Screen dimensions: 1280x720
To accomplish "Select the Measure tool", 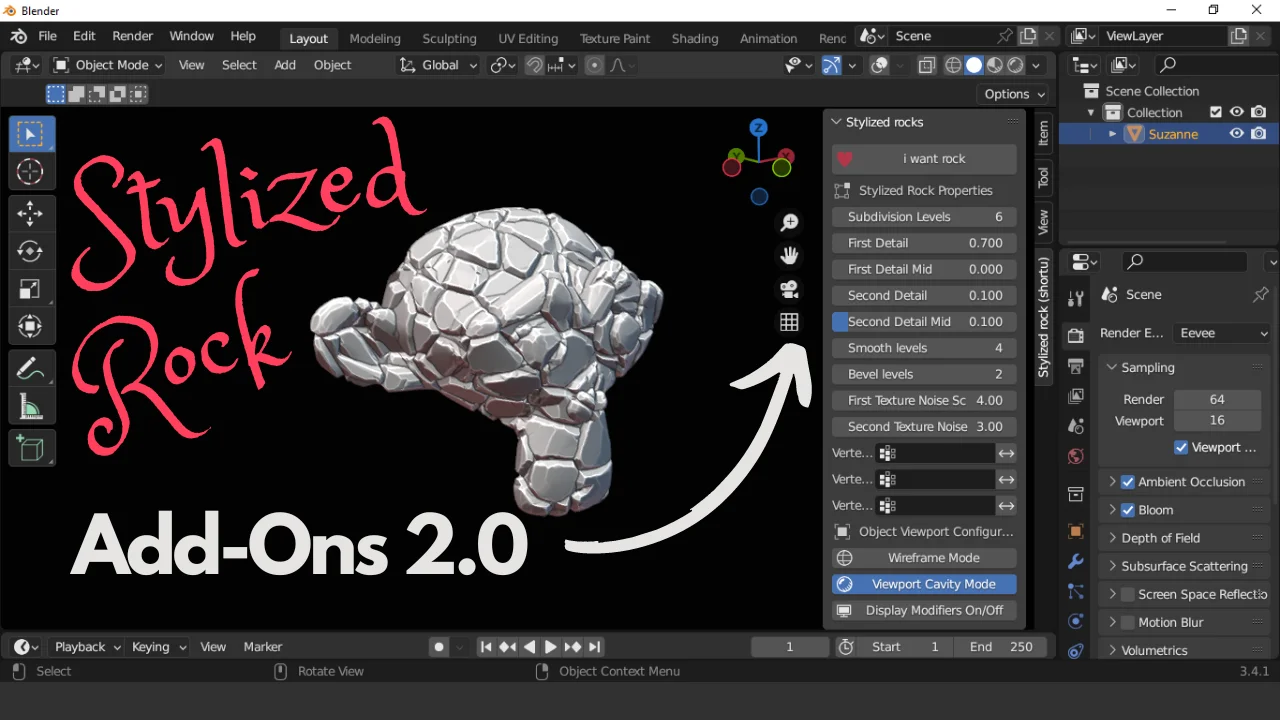I will [x=31, y=406].
